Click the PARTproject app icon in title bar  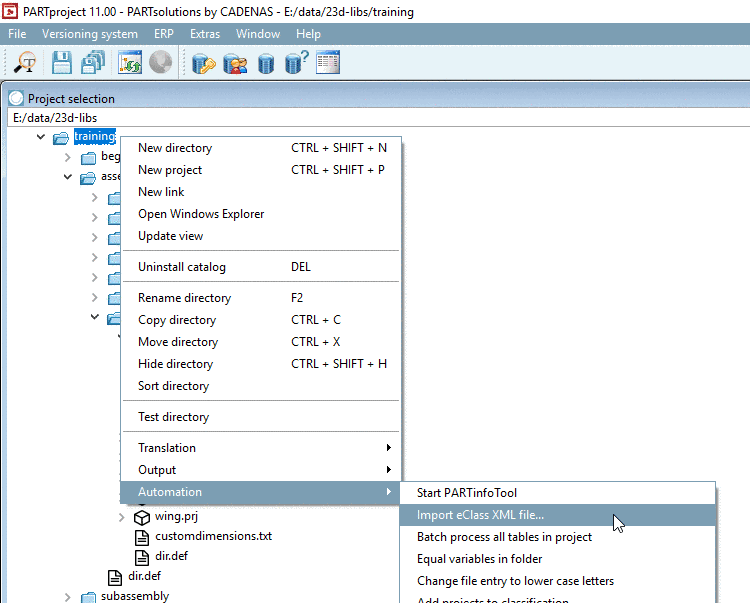click(x=10, y=11)
